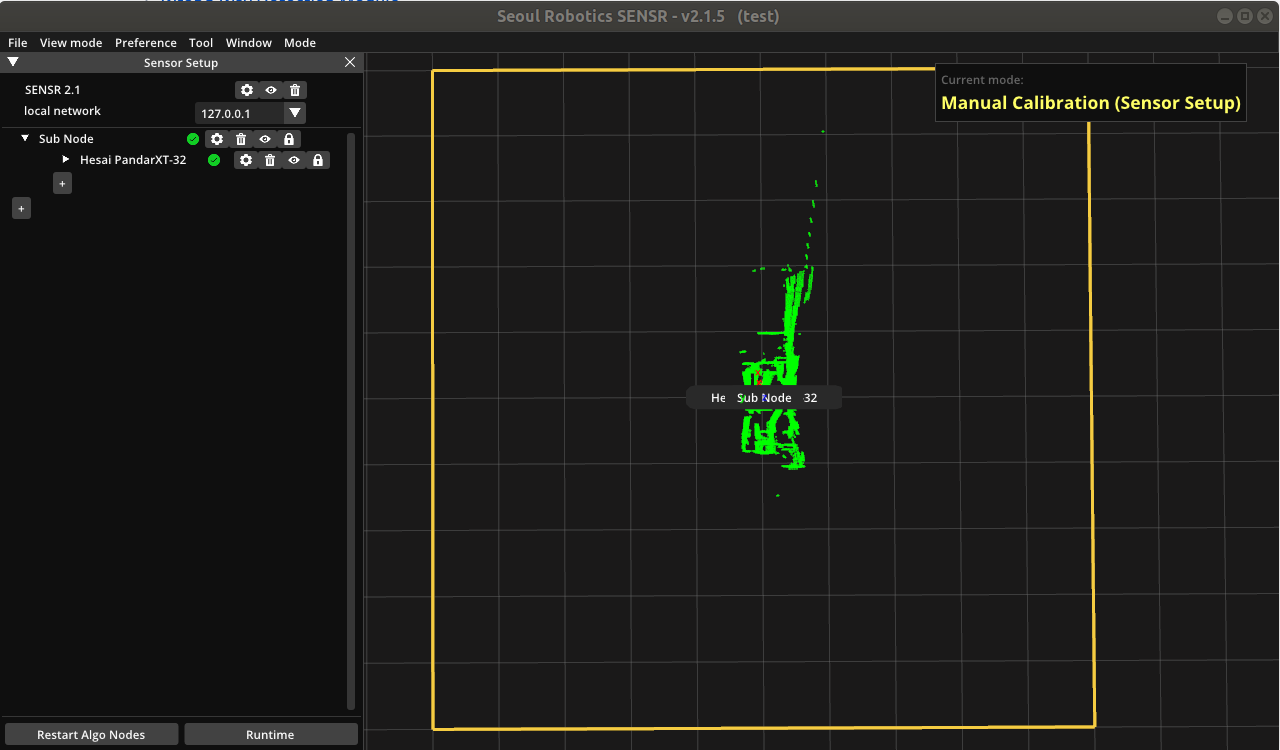Screen dimensions: 1280x750
Task: Toggle Sub Node visibility eye icon
Action: [x=265, y=139]
